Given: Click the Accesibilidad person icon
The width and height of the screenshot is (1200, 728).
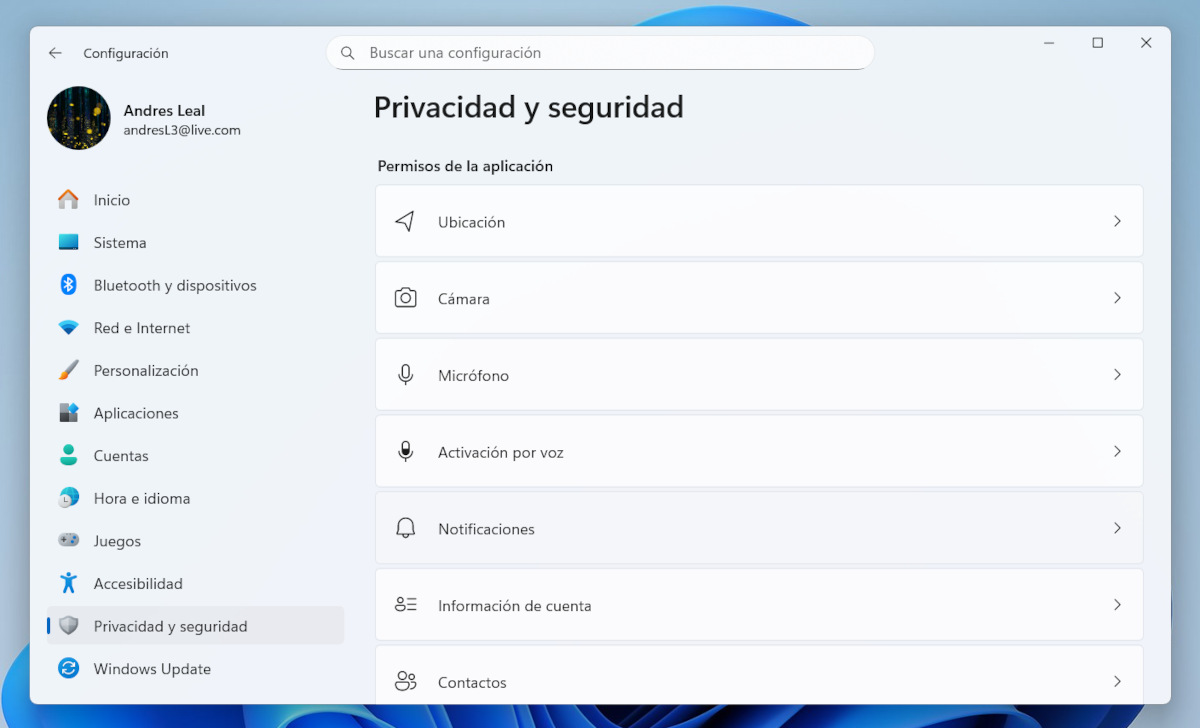Looking at the screenshot, I should click(68, 583).
